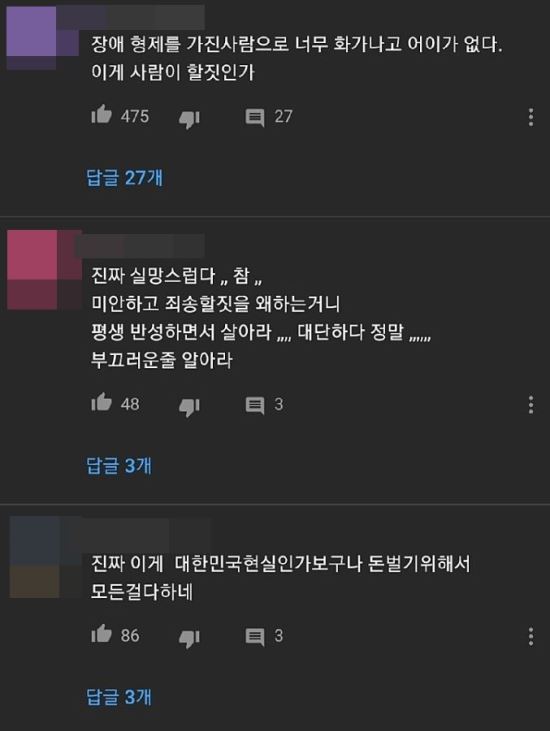Dislike the comment with 86 likes

click(189, 638)
